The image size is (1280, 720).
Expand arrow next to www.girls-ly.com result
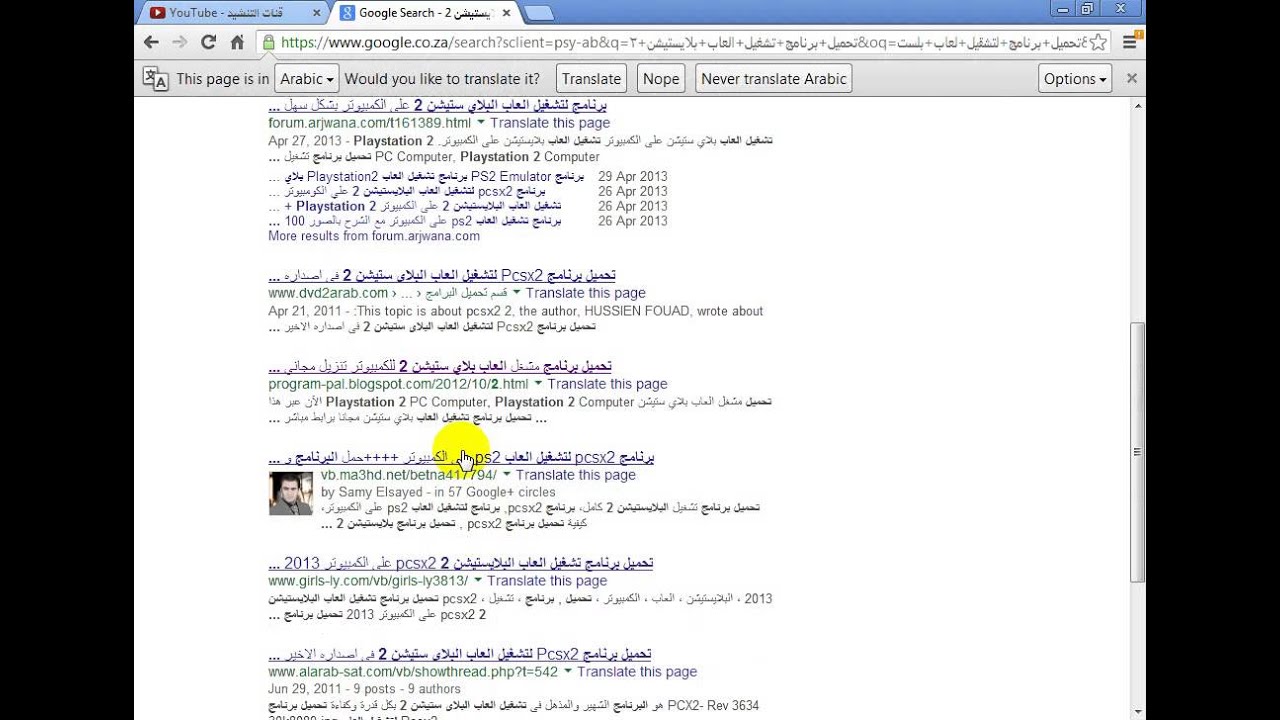click(478, 580)
